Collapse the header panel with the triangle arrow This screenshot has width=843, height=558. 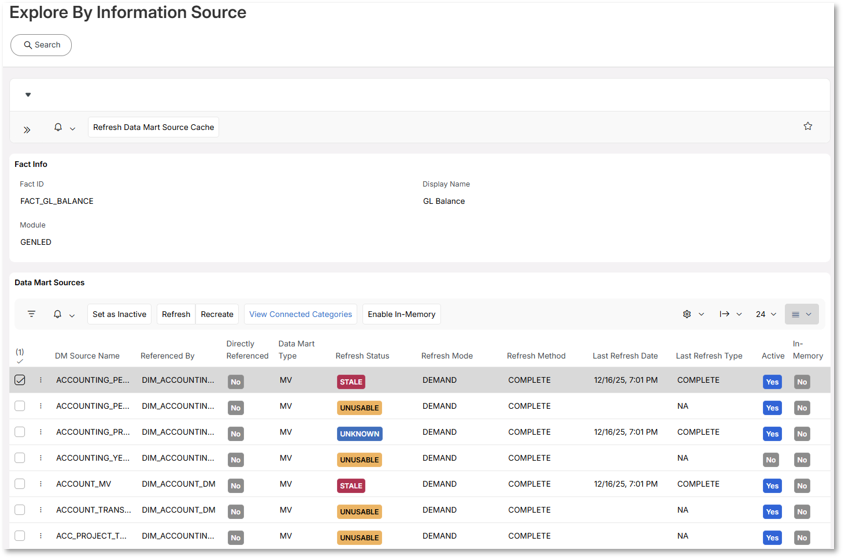28,95
